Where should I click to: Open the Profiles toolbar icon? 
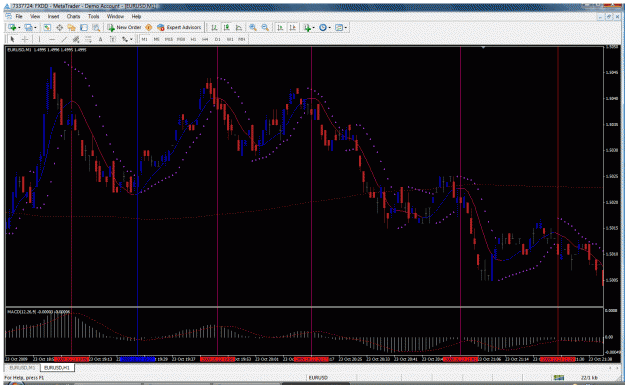tap(28, 27)
